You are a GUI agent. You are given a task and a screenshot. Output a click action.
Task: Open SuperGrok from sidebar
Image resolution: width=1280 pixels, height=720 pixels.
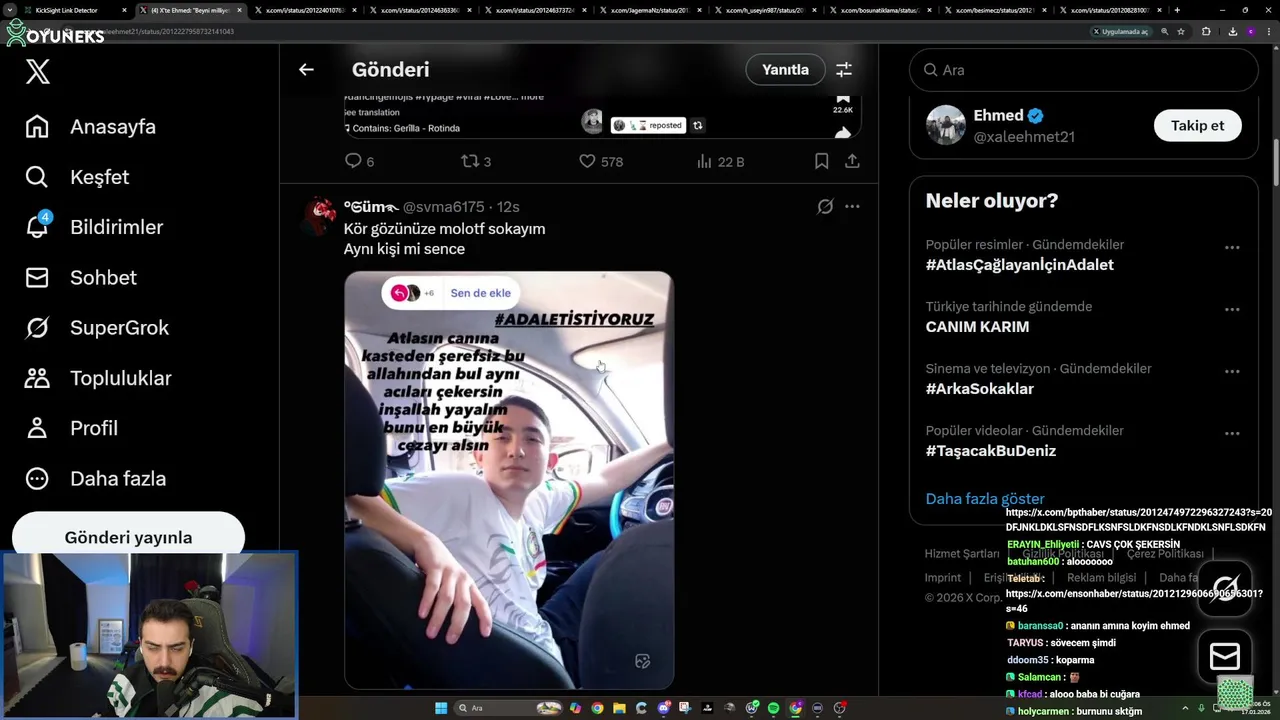point(97,327)
